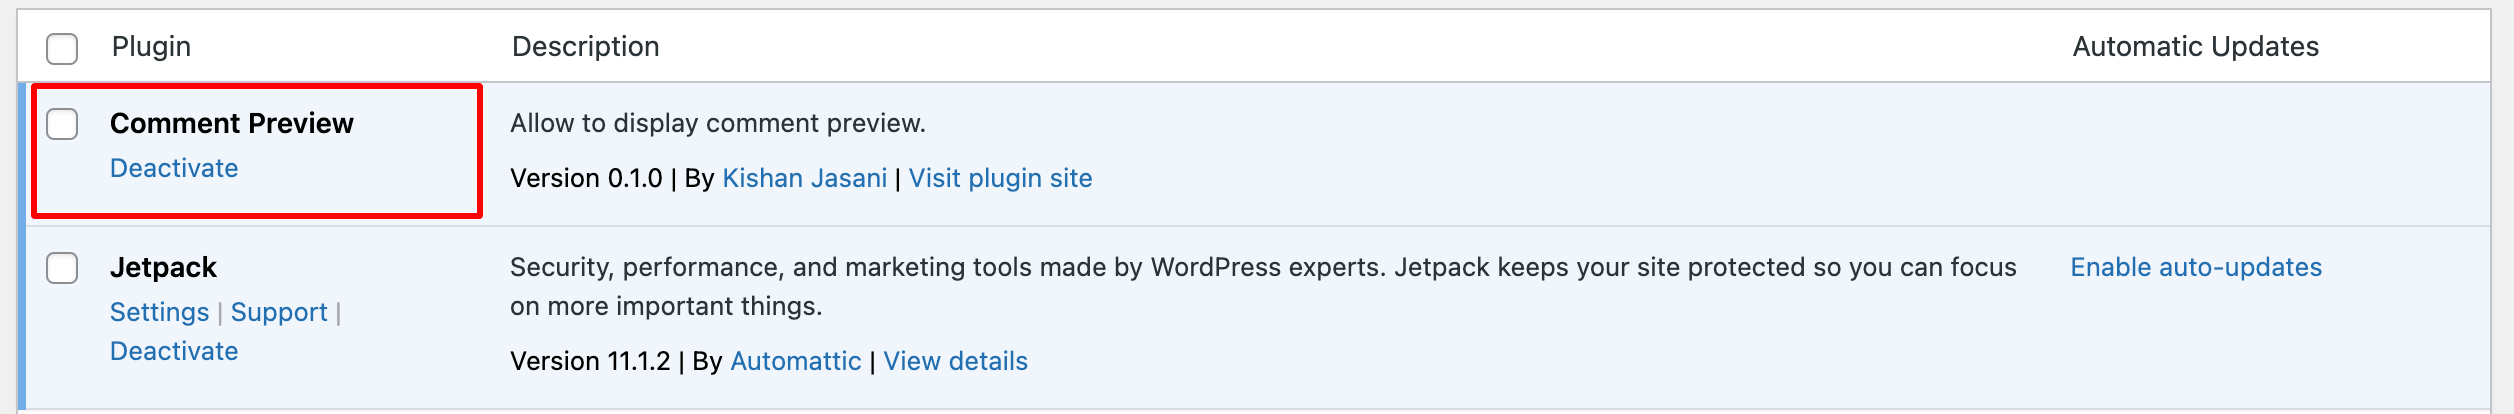This screenshot has width=2514, height=414.
Task: Deactivate the Jetpack plugin
Action: click(174, 351)
